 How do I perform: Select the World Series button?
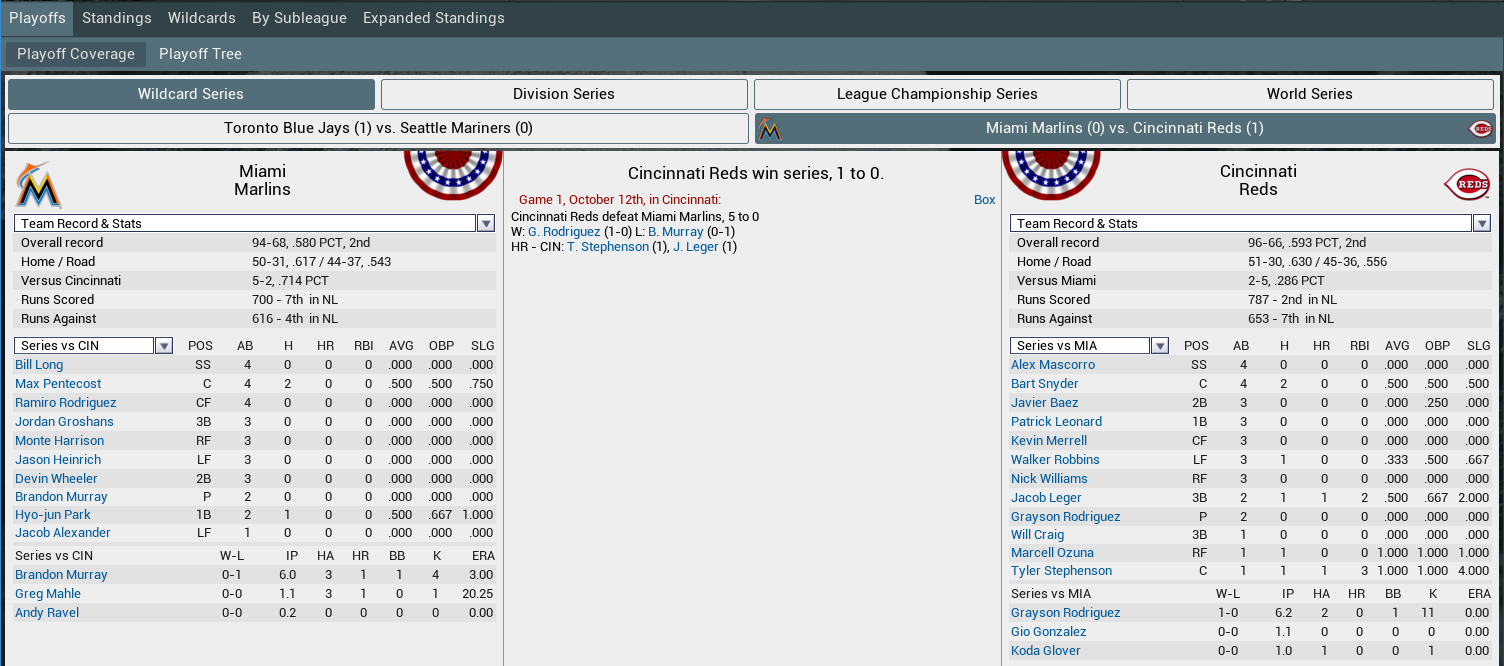click(1309, 94)
